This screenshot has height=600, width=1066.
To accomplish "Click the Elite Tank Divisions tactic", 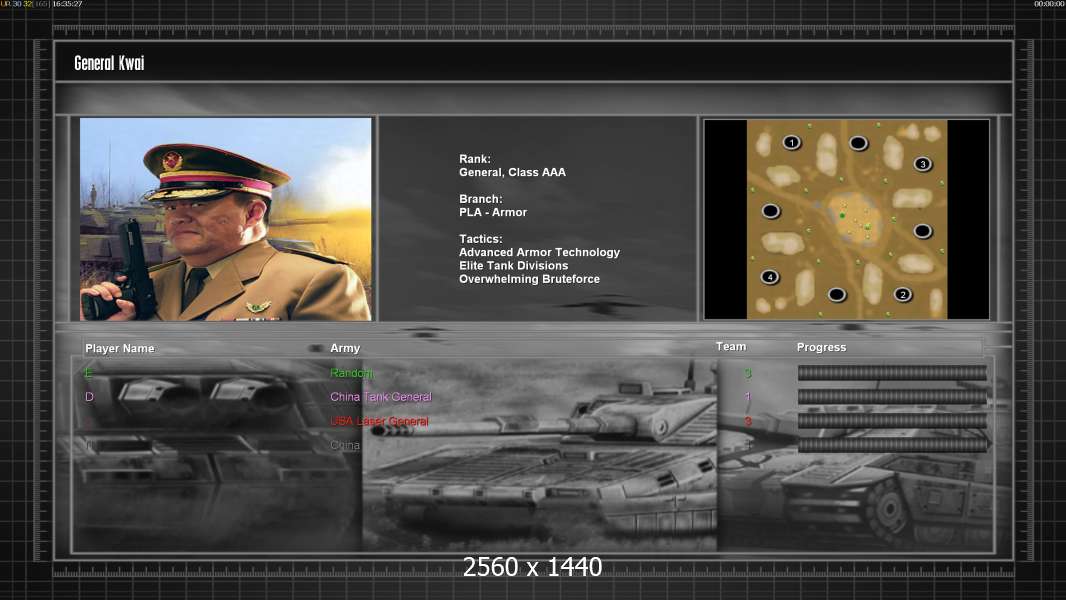I will pos(513,266).
